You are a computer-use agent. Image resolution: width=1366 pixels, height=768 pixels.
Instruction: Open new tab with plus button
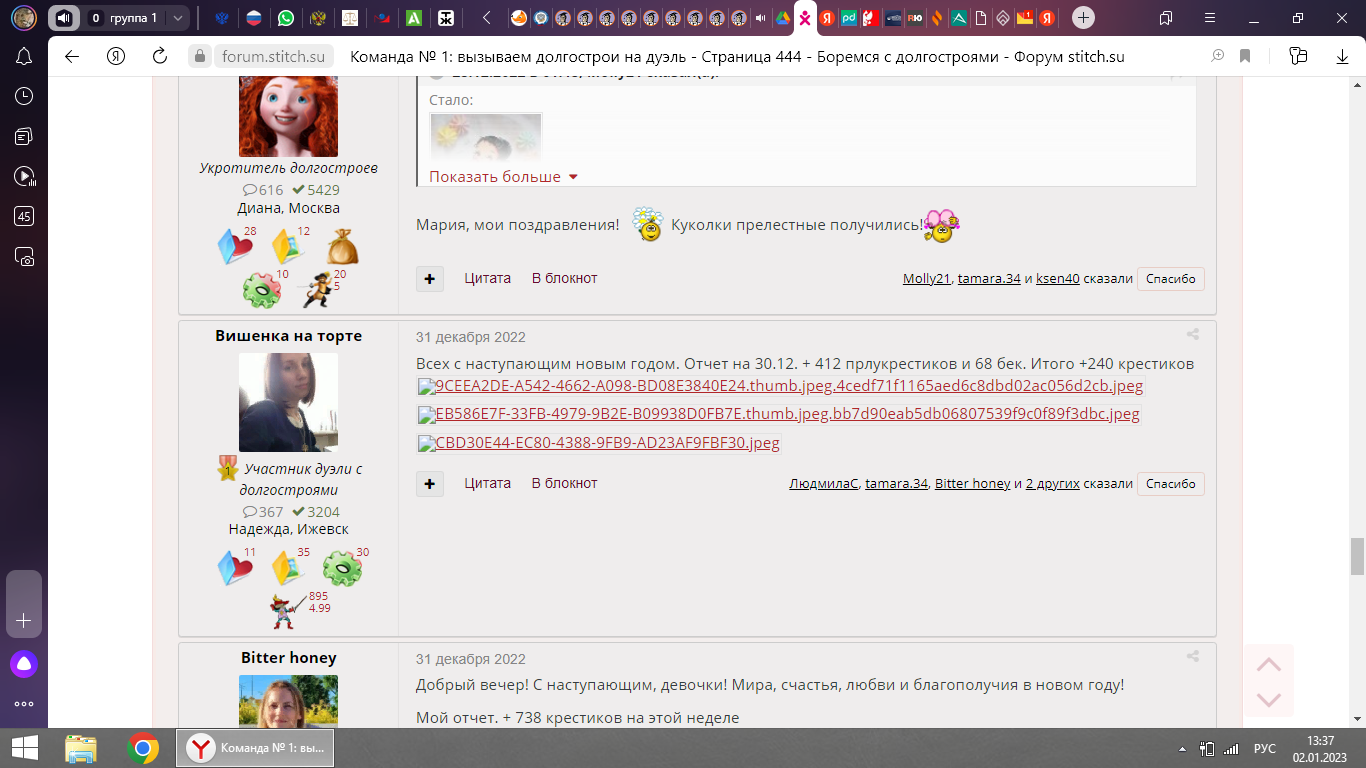pyautogui.click(x=1084, y=18)
